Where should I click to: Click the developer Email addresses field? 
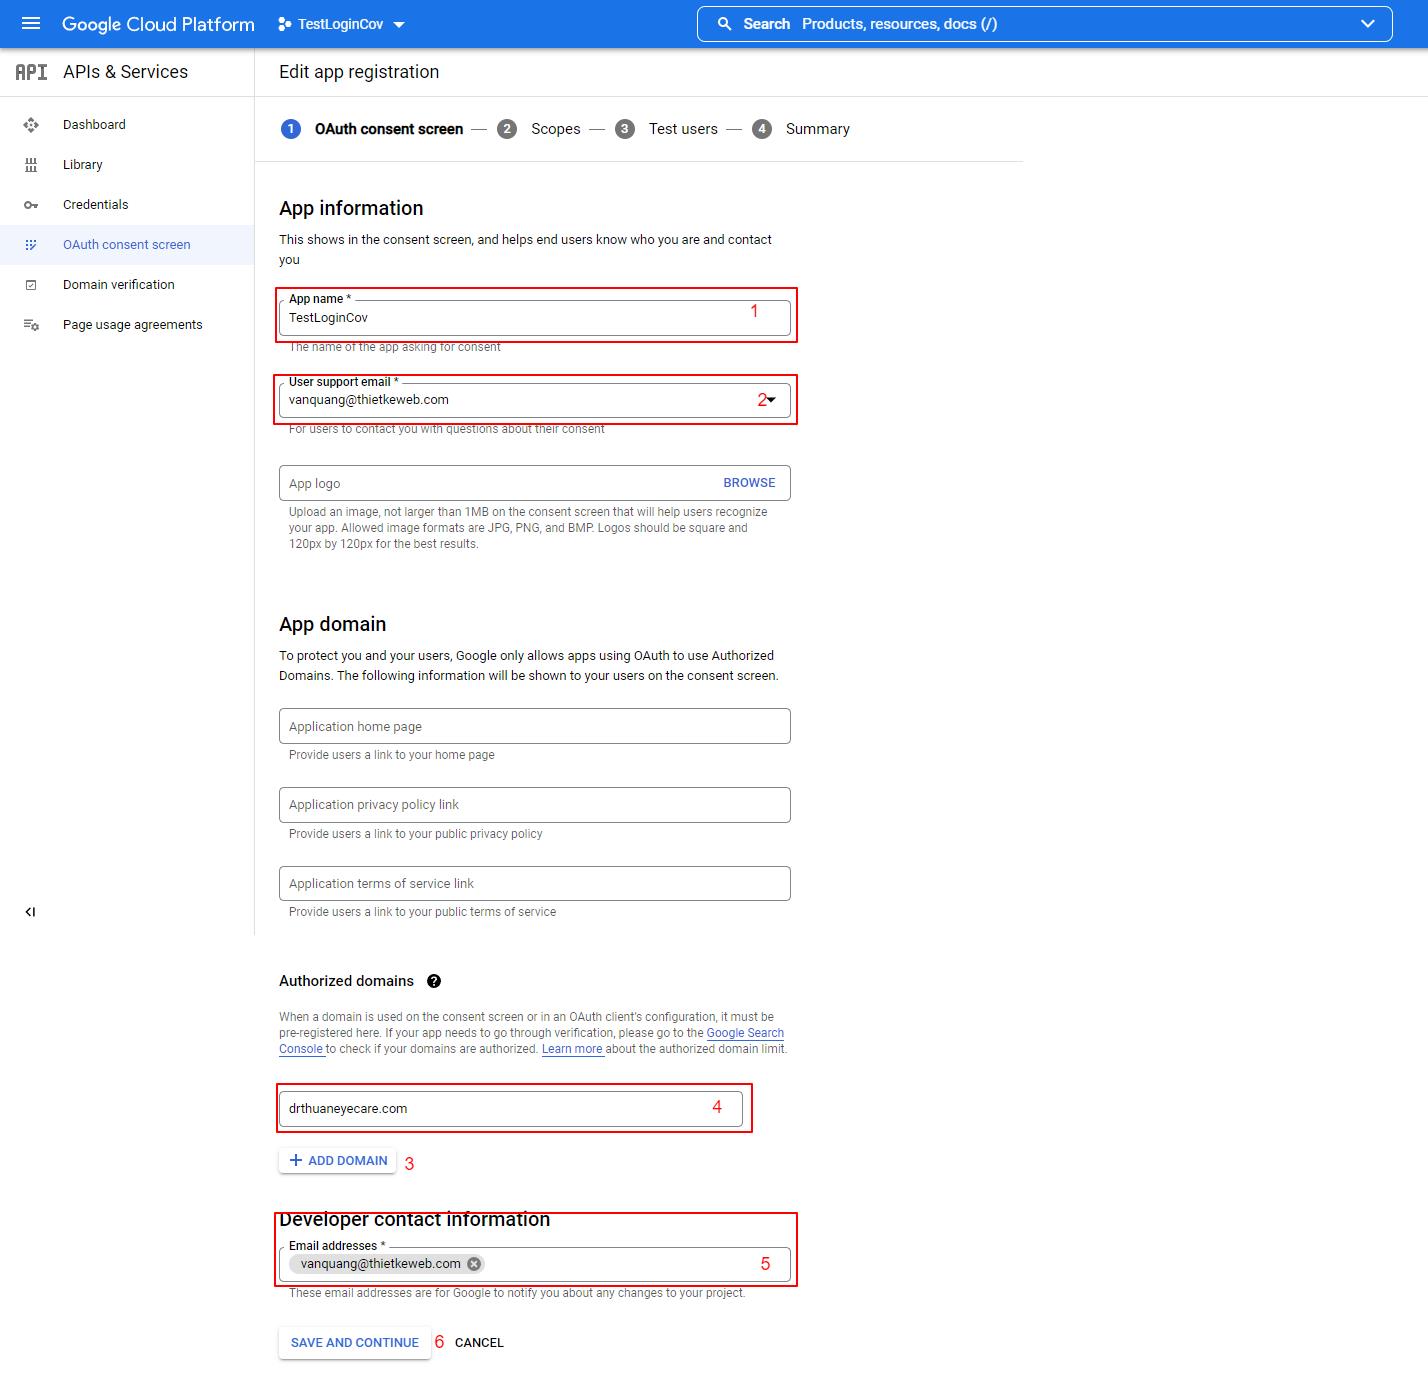pyautogui.click(x=535, y=1265)
